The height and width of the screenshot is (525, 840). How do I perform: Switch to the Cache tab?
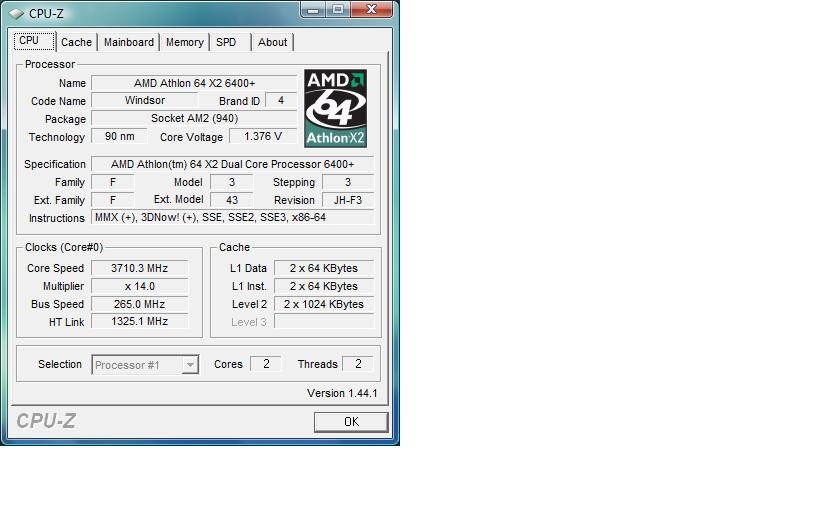(76, 42)
